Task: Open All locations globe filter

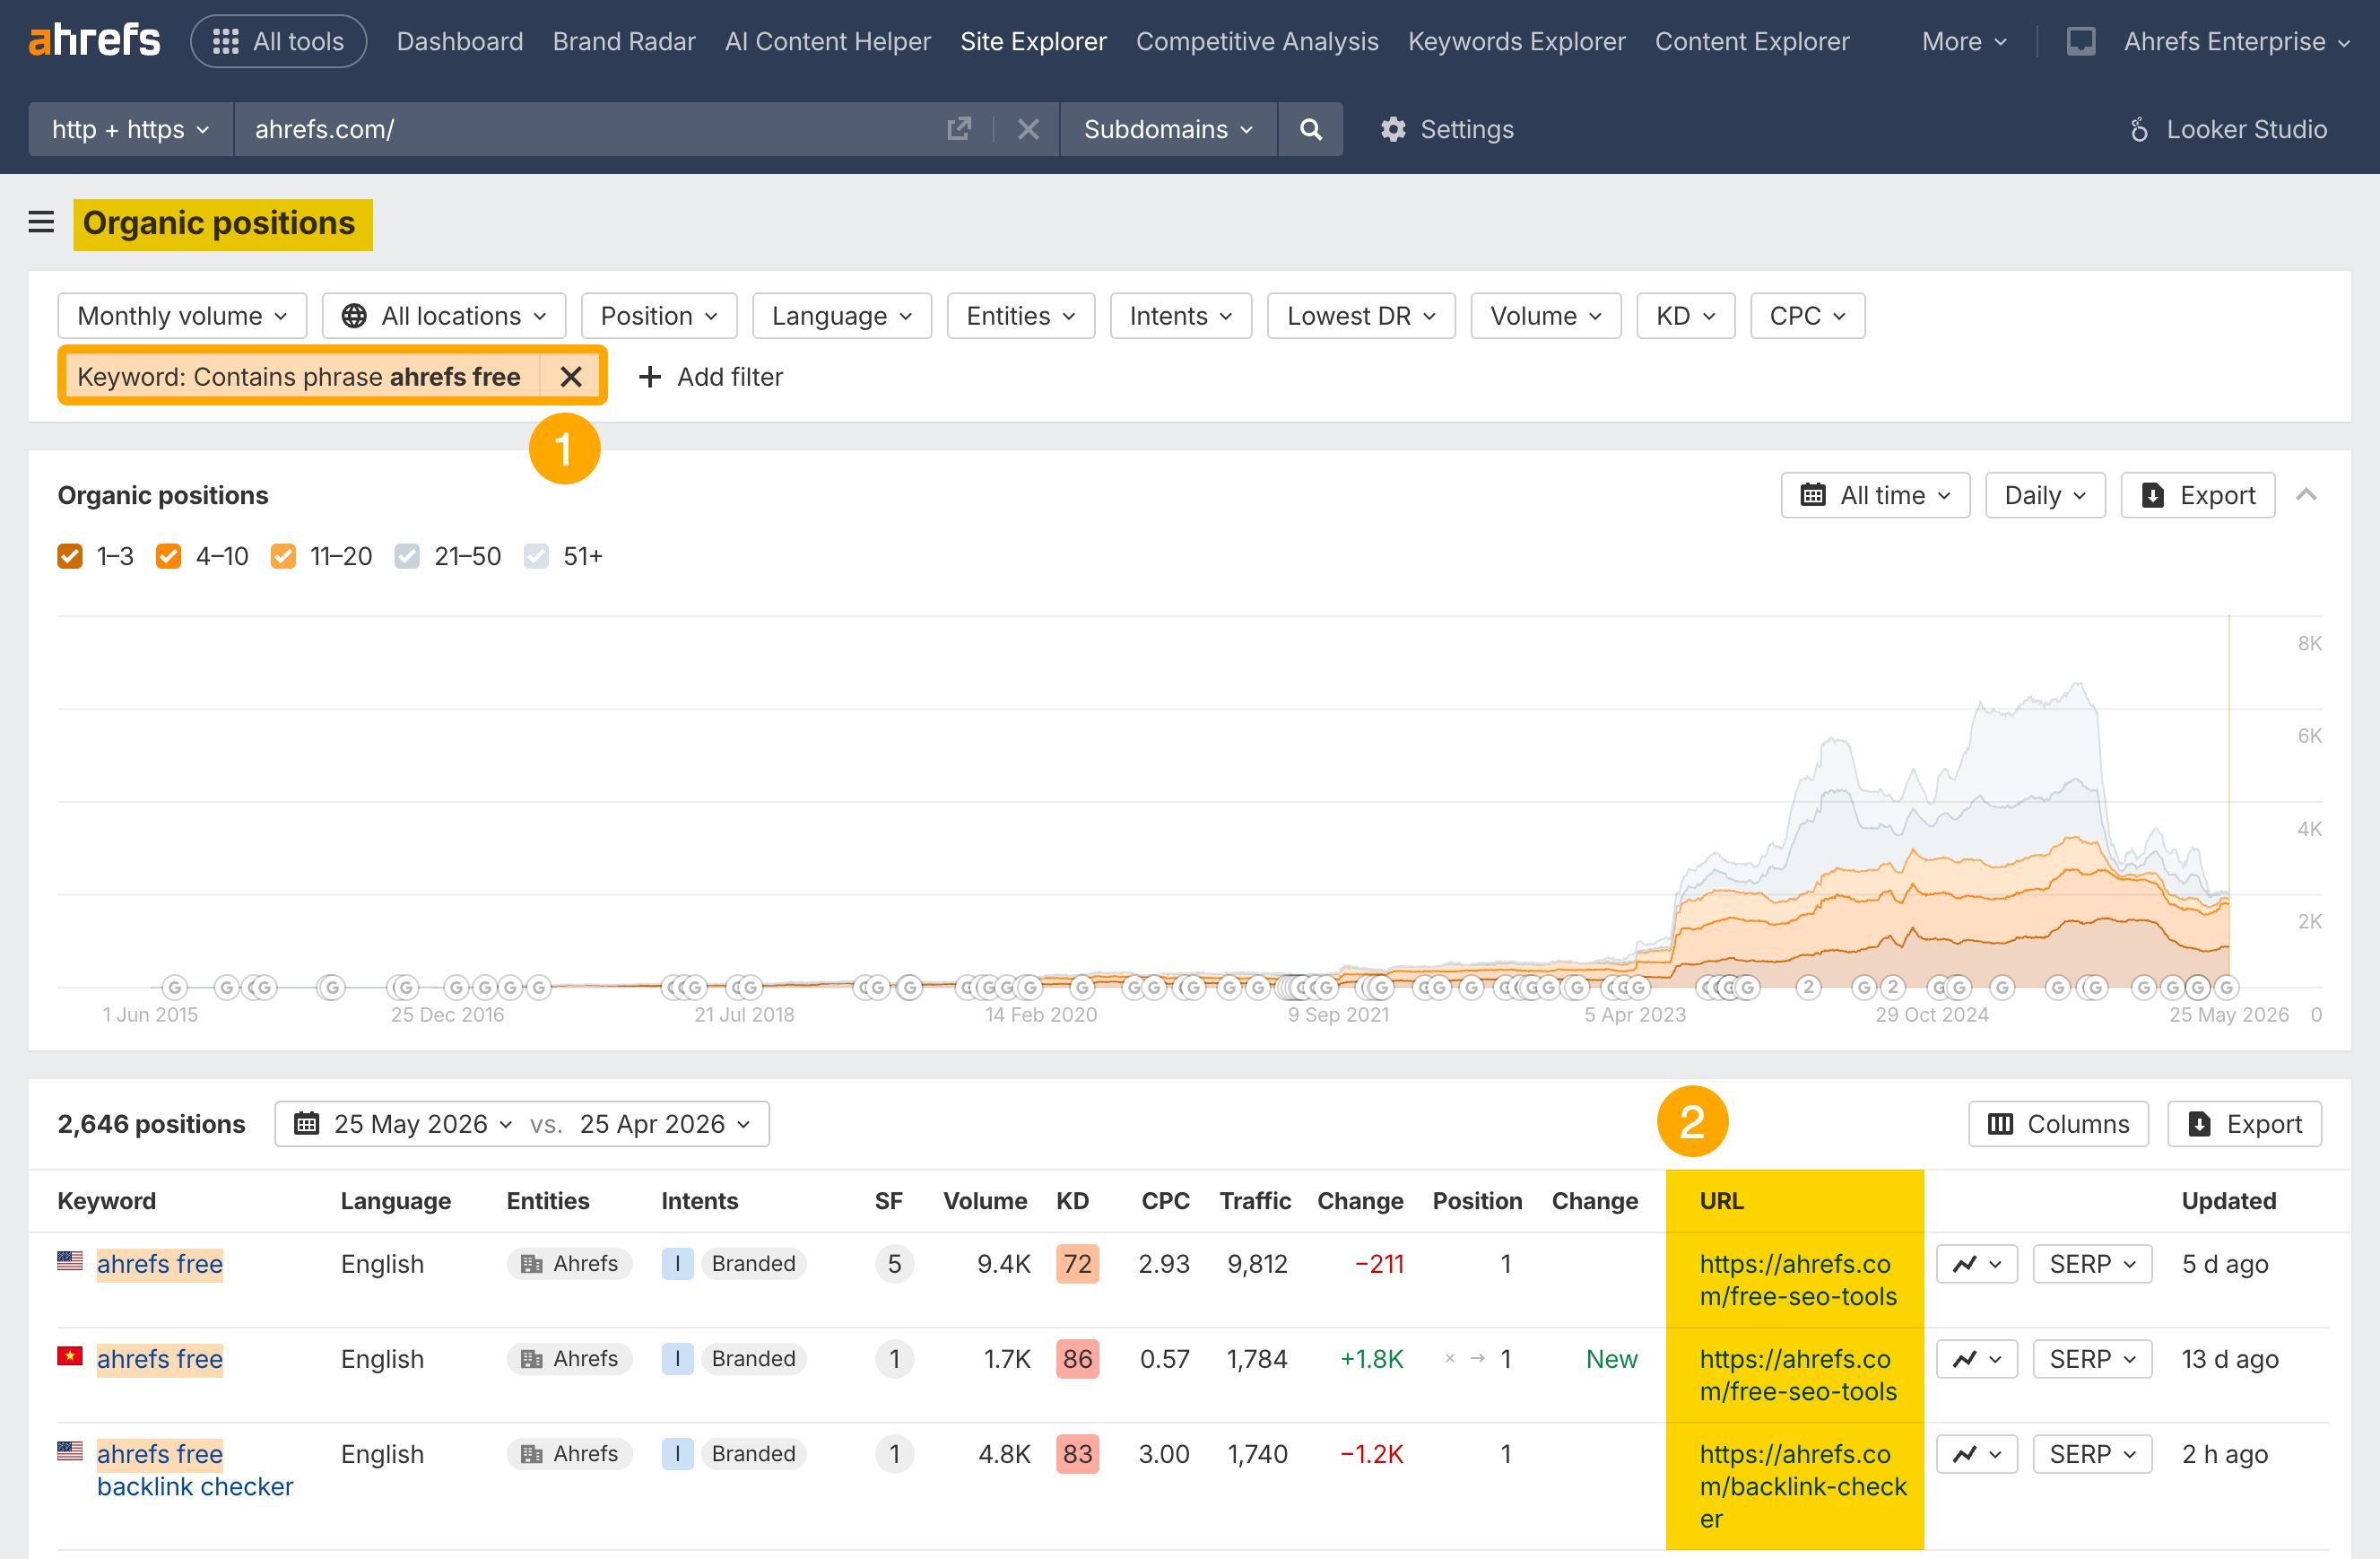Action: [x=444, y=316]
